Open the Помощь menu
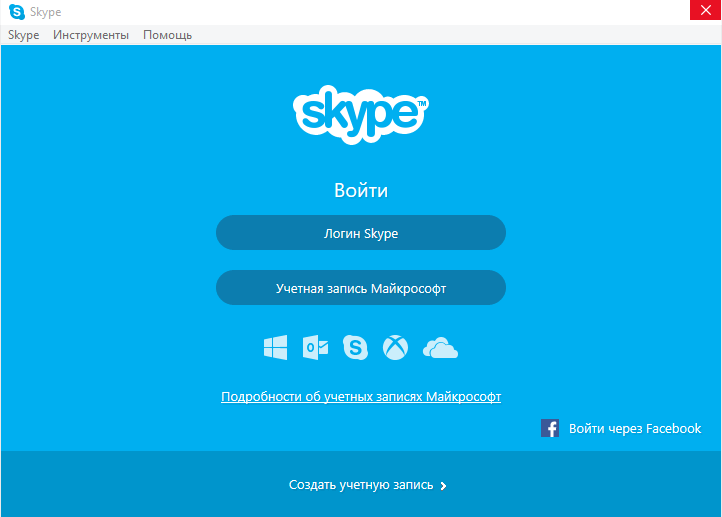The height and width of the screenshot is (517, 722). (167, 35)
